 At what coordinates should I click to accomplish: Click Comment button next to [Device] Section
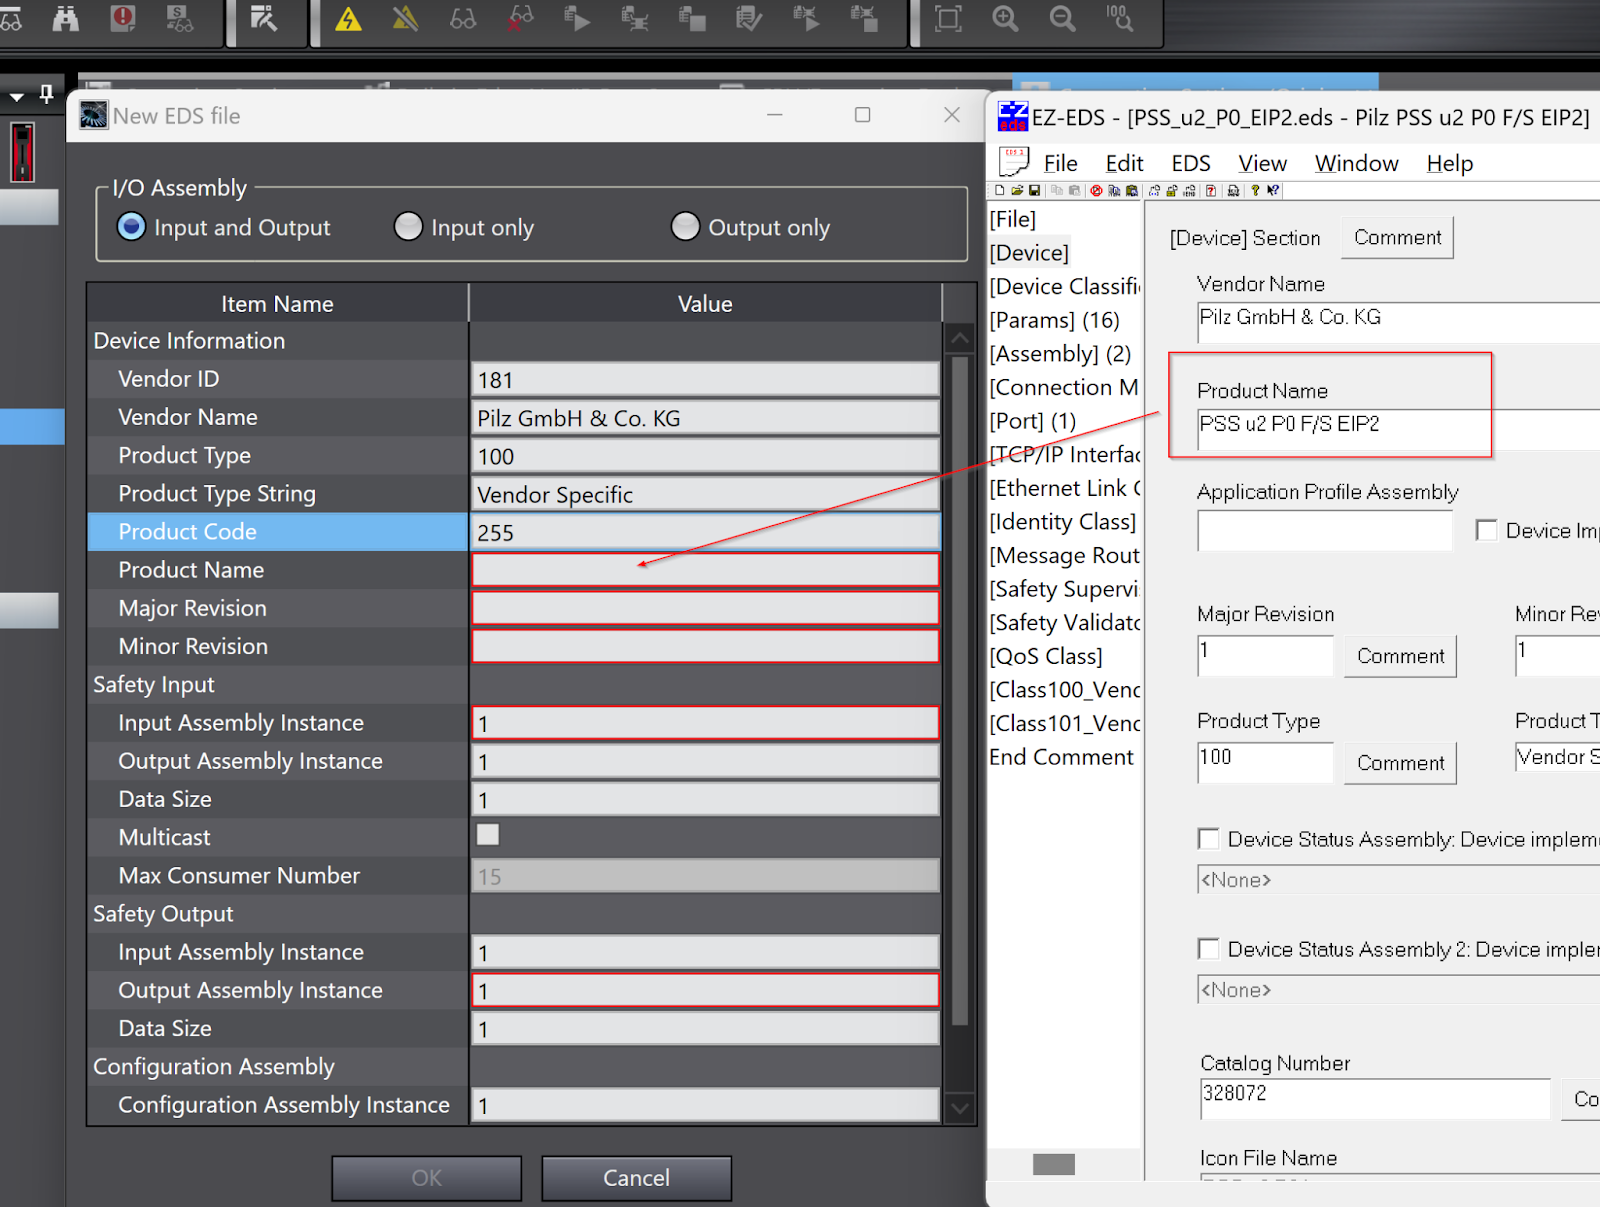point(1397,238)
